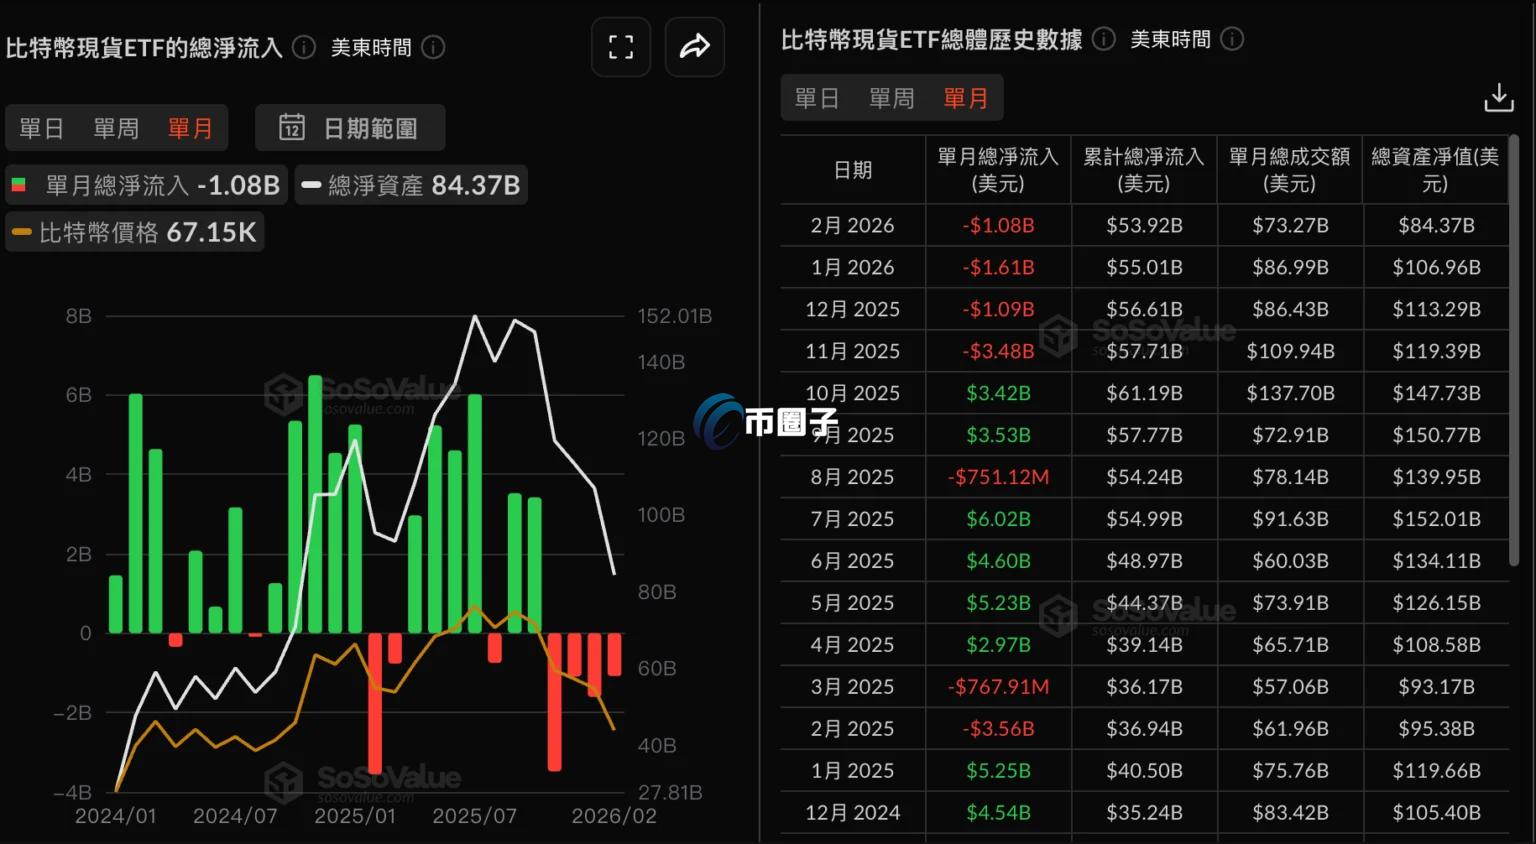This screenshot has height=844, width=1536.
Task: Click the table's vertical scrollbar
Action: 1514,350
